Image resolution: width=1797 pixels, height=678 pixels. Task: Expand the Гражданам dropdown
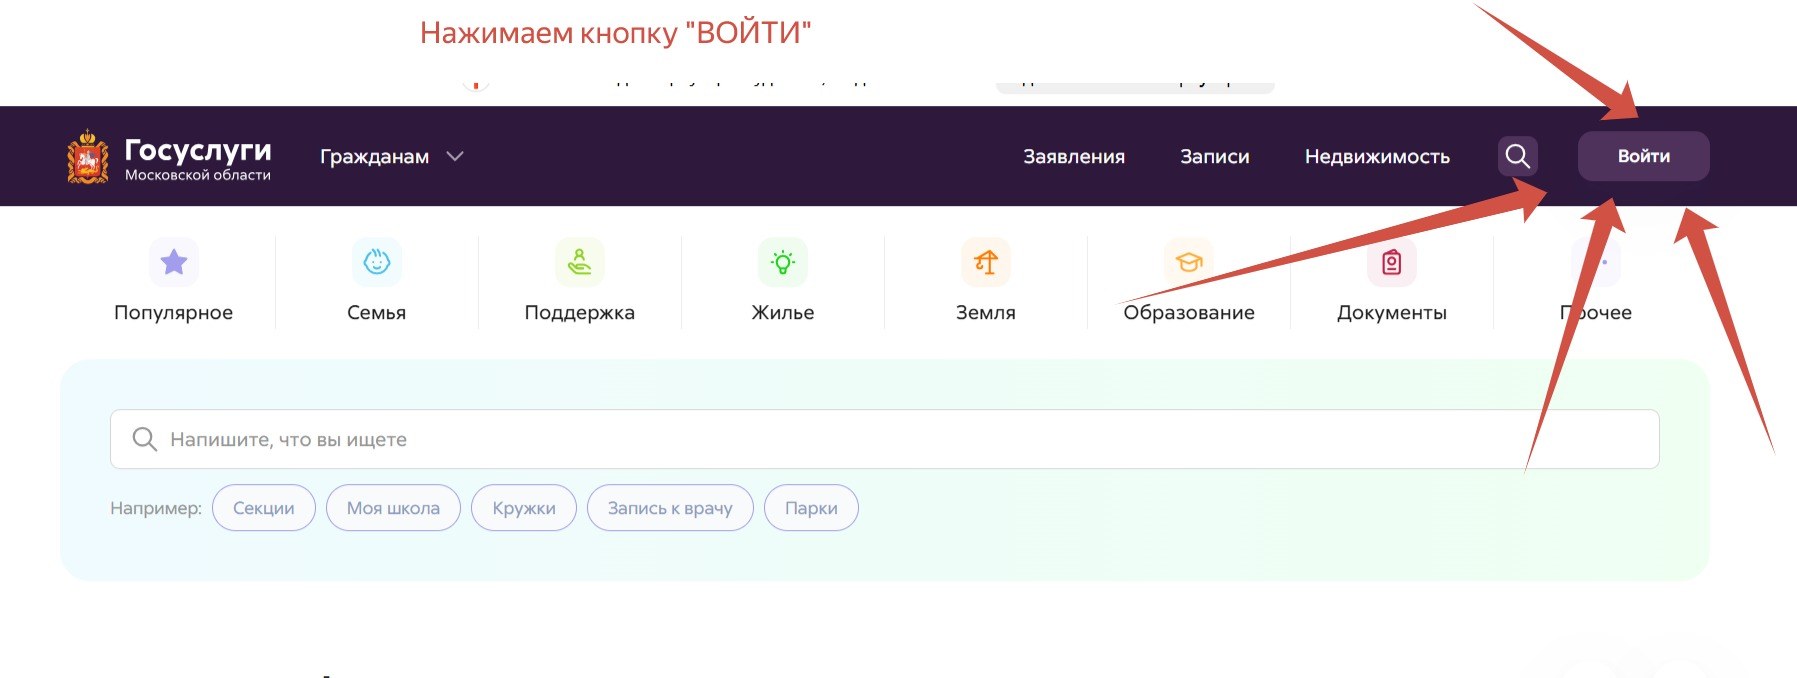392,156
